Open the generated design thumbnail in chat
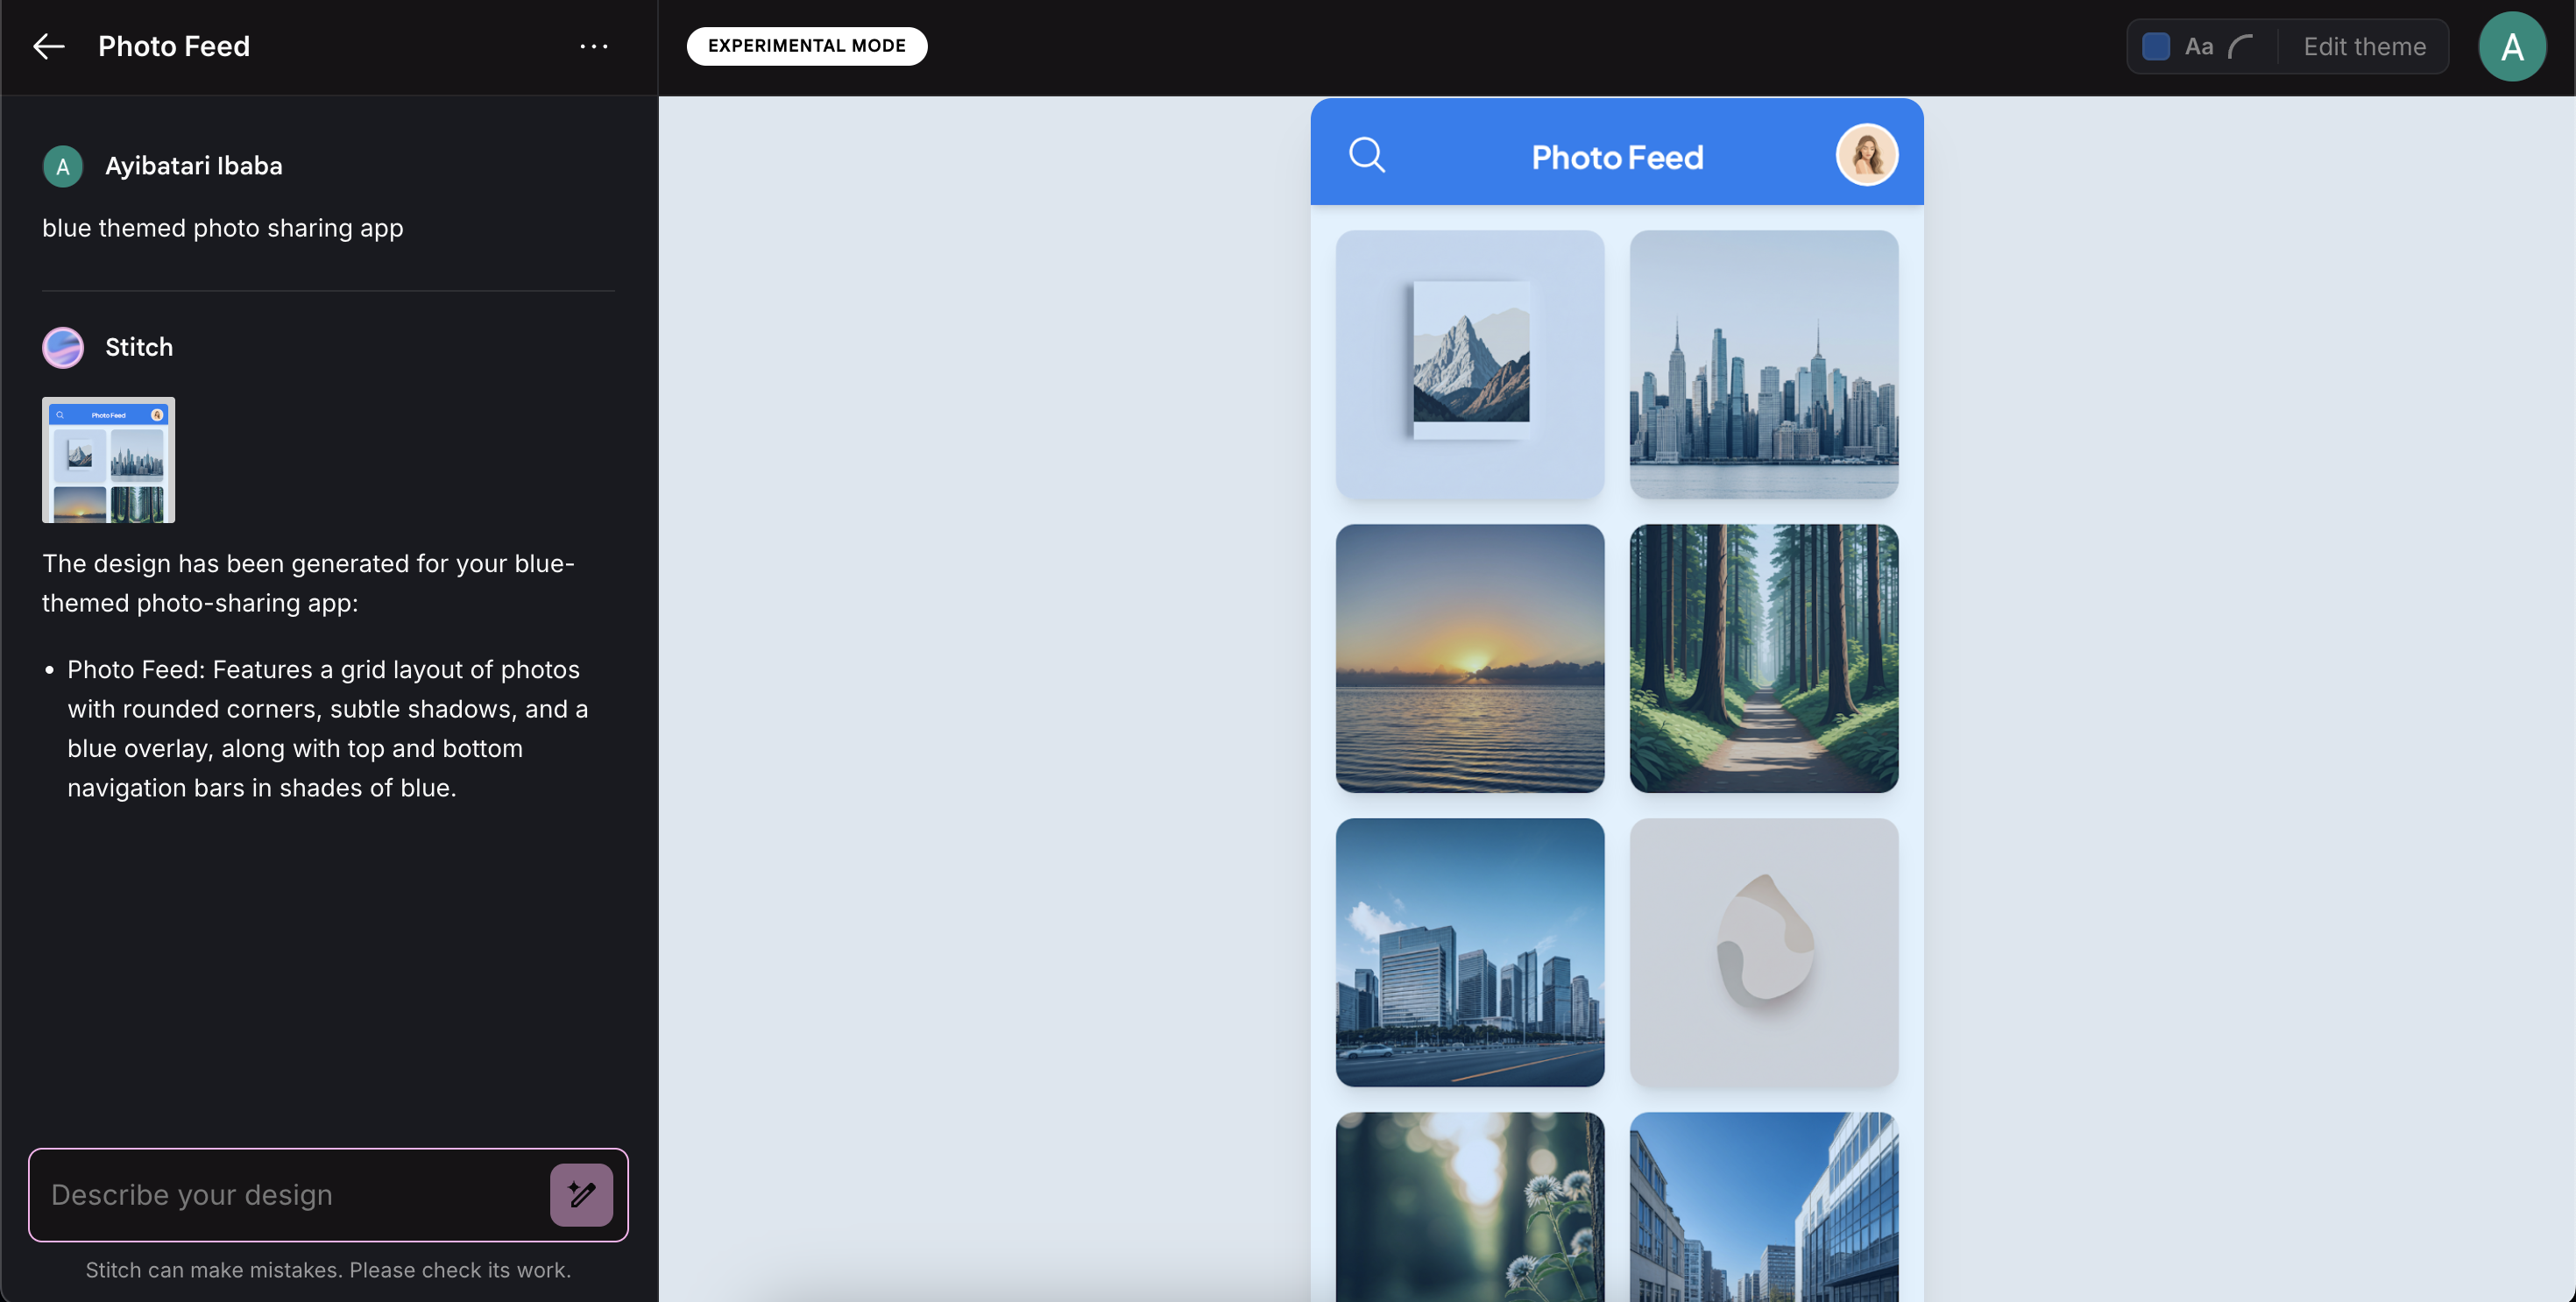 108,460
